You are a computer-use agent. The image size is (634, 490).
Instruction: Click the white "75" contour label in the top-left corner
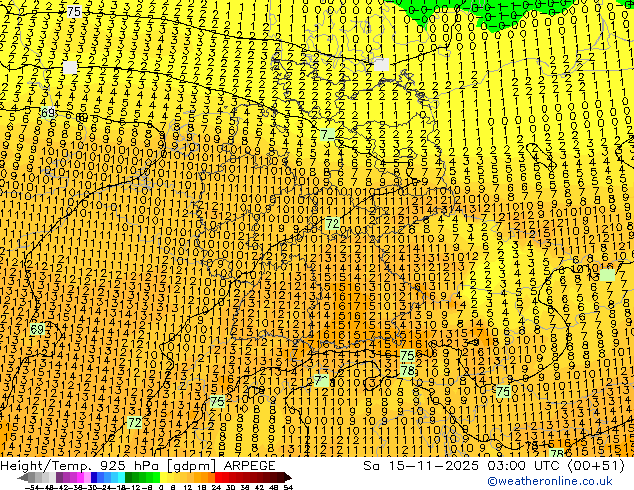click(x=74, y=12)
